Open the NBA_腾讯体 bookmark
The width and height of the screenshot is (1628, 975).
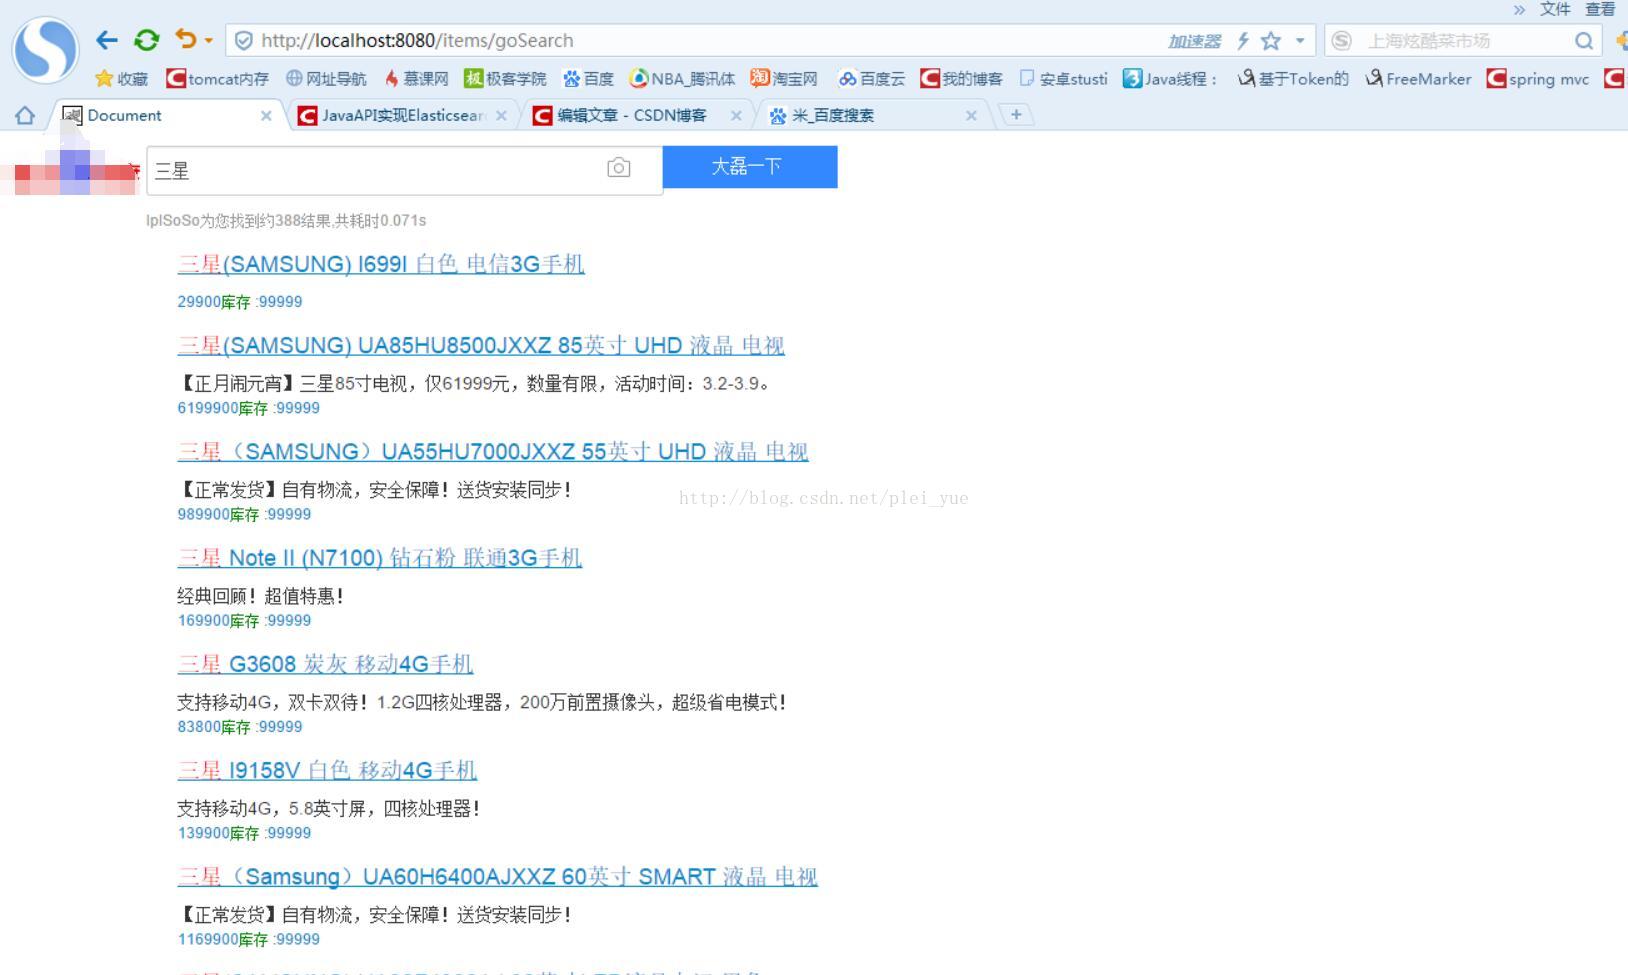(682, 79)
